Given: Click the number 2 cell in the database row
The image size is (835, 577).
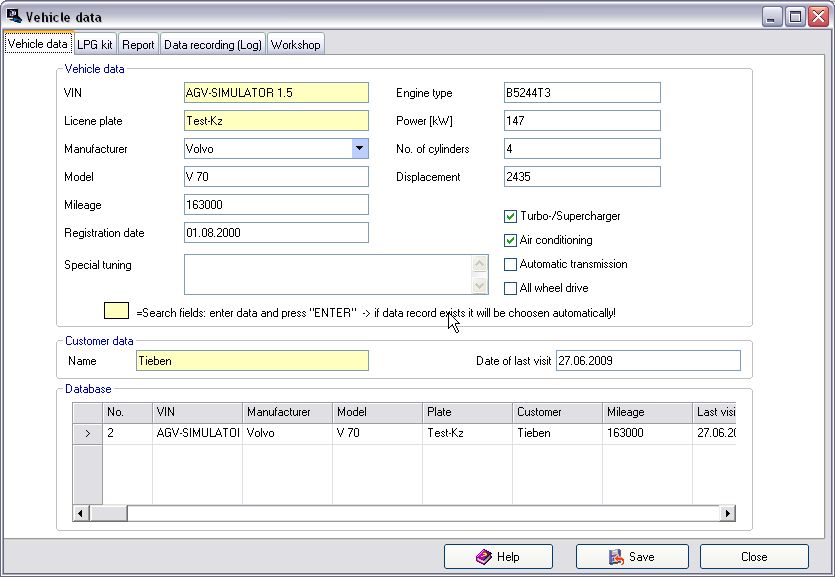Looking at the screenshot, I should click(x=127, y=434).
